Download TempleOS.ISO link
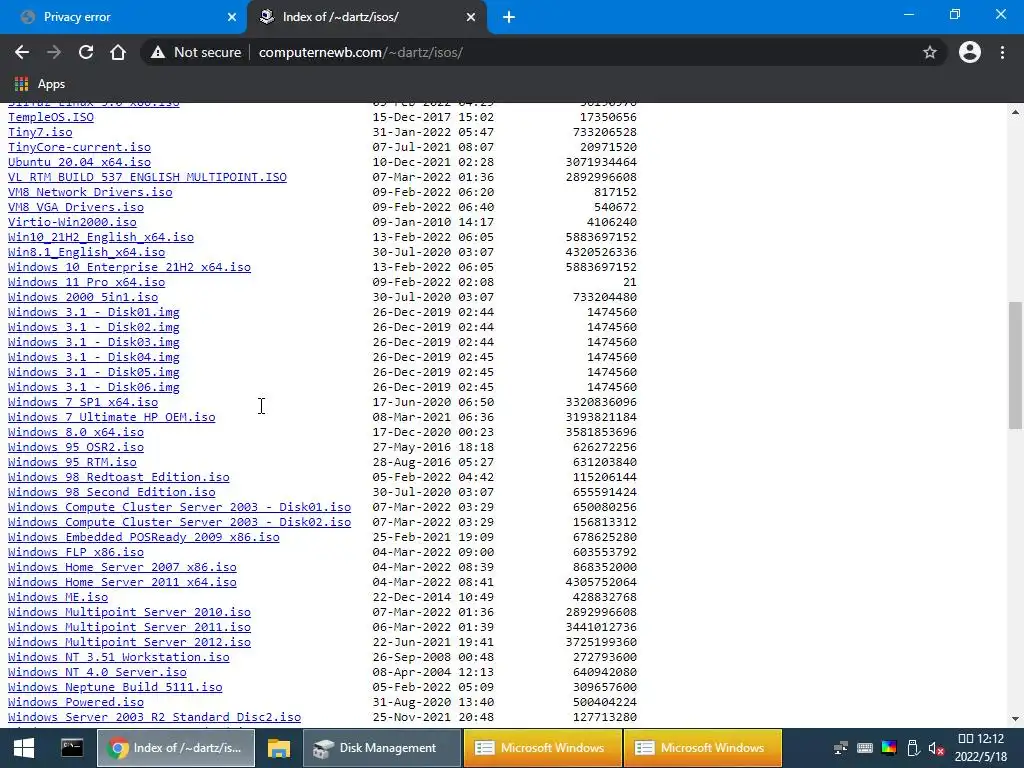The height and width of the screenshot is (768, 1024). point(51,117)
